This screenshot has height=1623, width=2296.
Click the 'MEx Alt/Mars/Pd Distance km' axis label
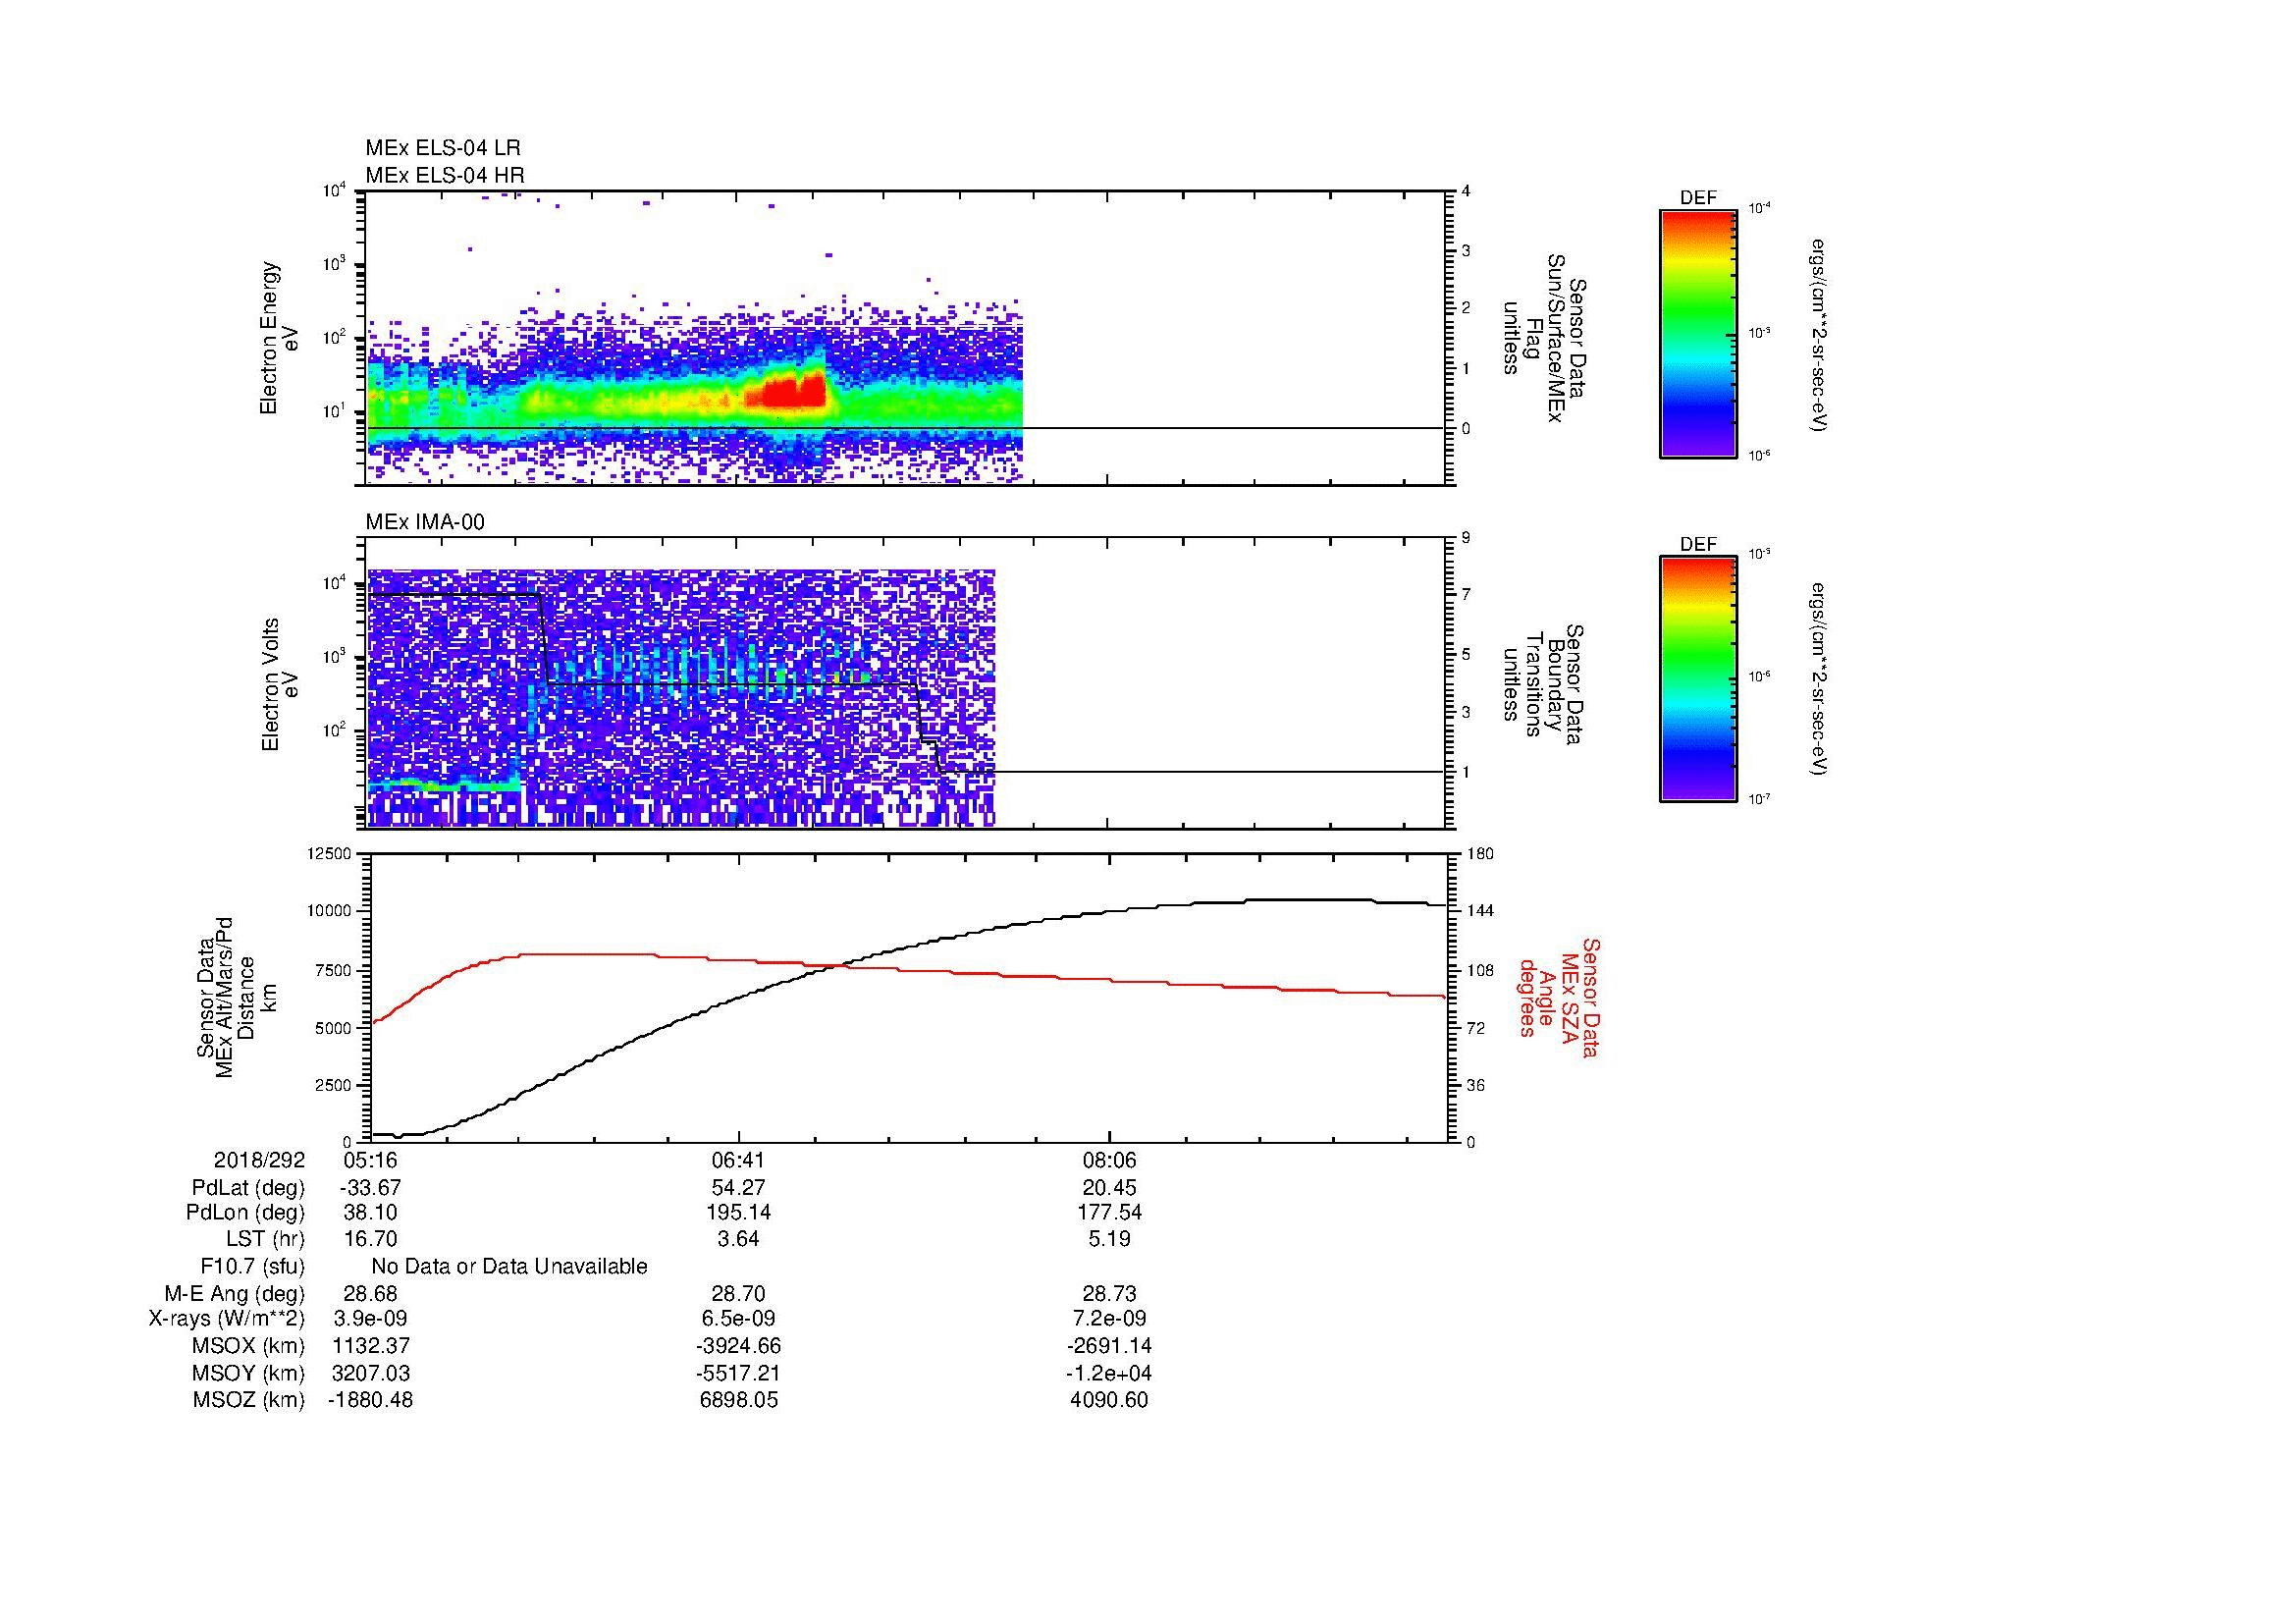[235, 998]
